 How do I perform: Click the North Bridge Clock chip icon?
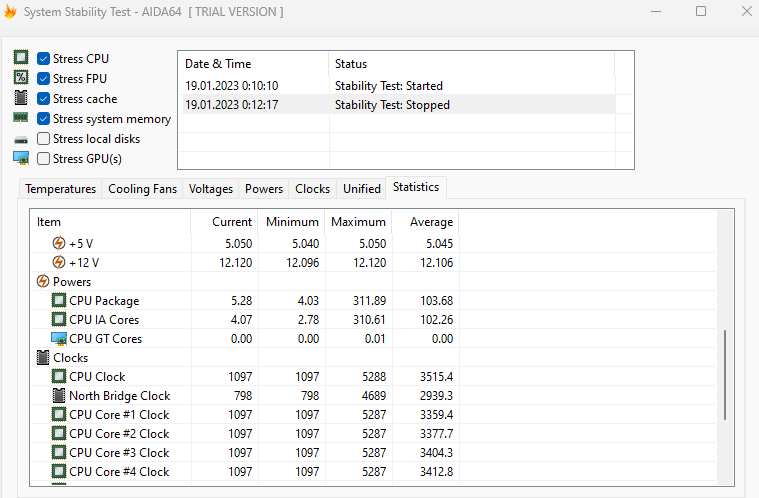59,395
